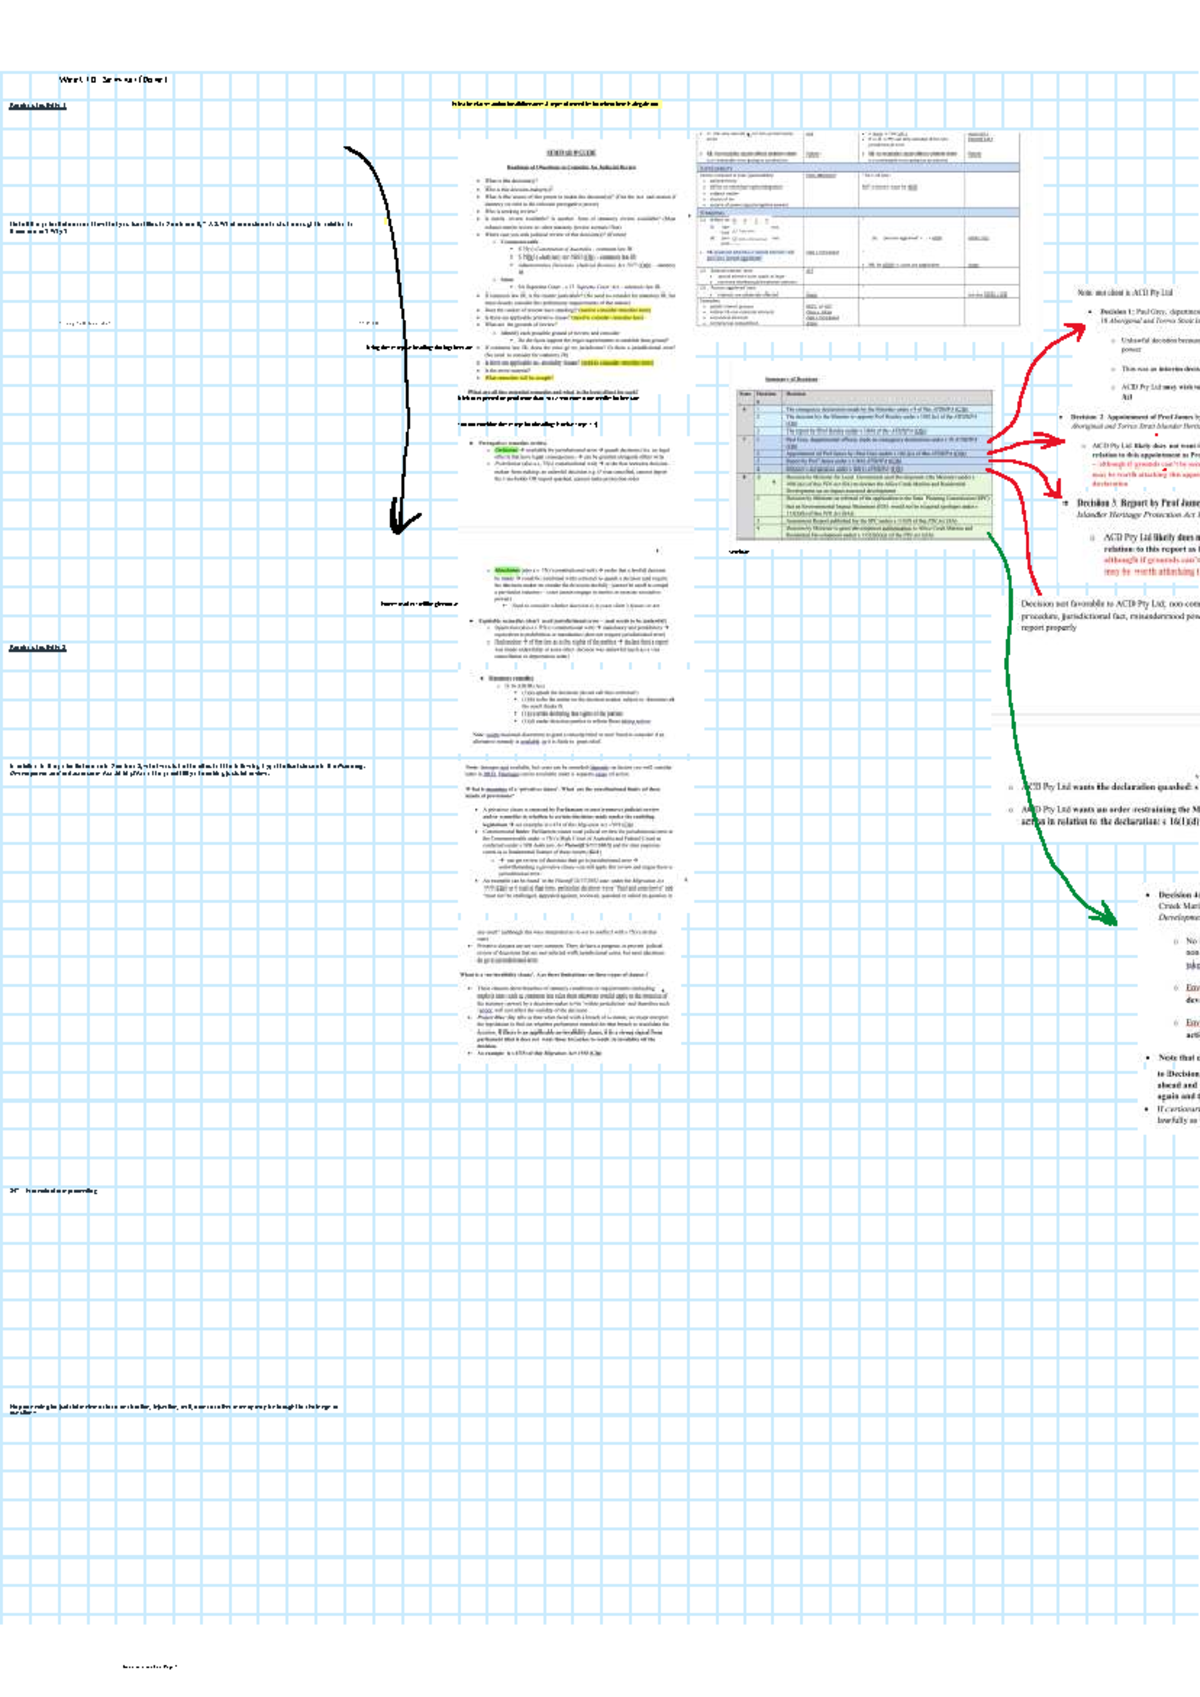Click the black hand-drawn curved arrow's arrowhead
The width and height of the screenshot is (1200, 1697).
(x=404, y=522)
